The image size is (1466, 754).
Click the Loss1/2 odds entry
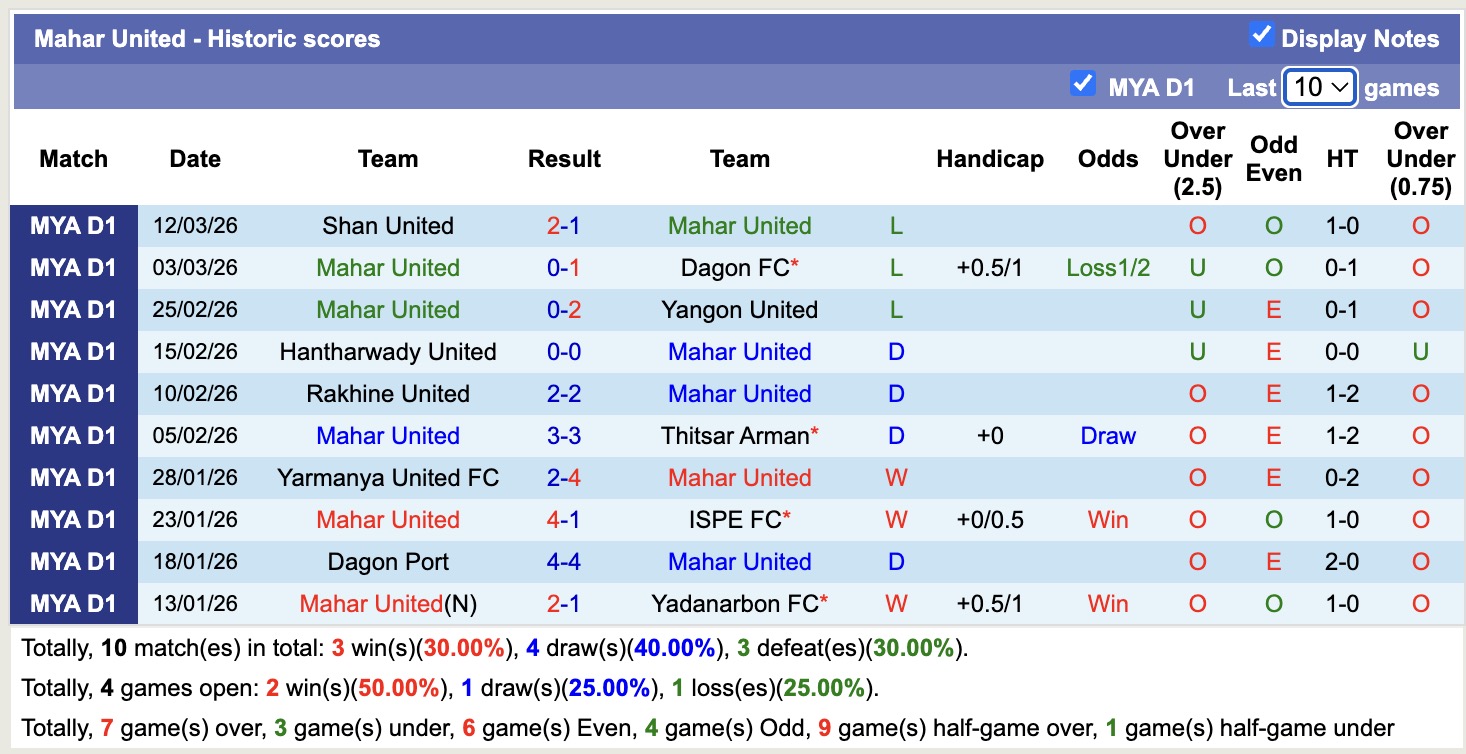point(1107,267)
